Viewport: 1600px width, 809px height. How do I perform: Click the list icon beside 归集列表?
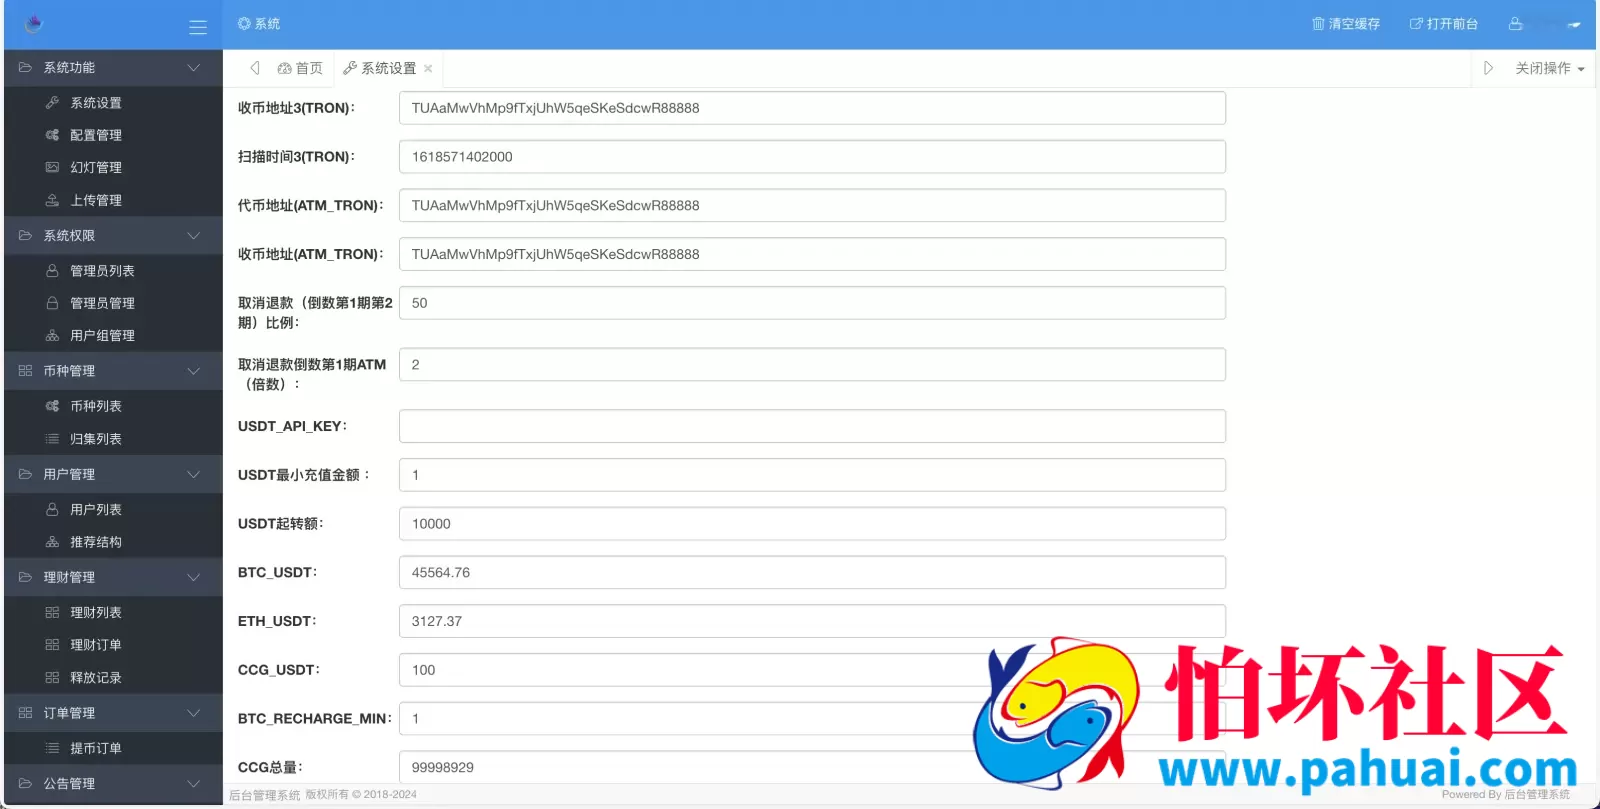click(52, 439)
